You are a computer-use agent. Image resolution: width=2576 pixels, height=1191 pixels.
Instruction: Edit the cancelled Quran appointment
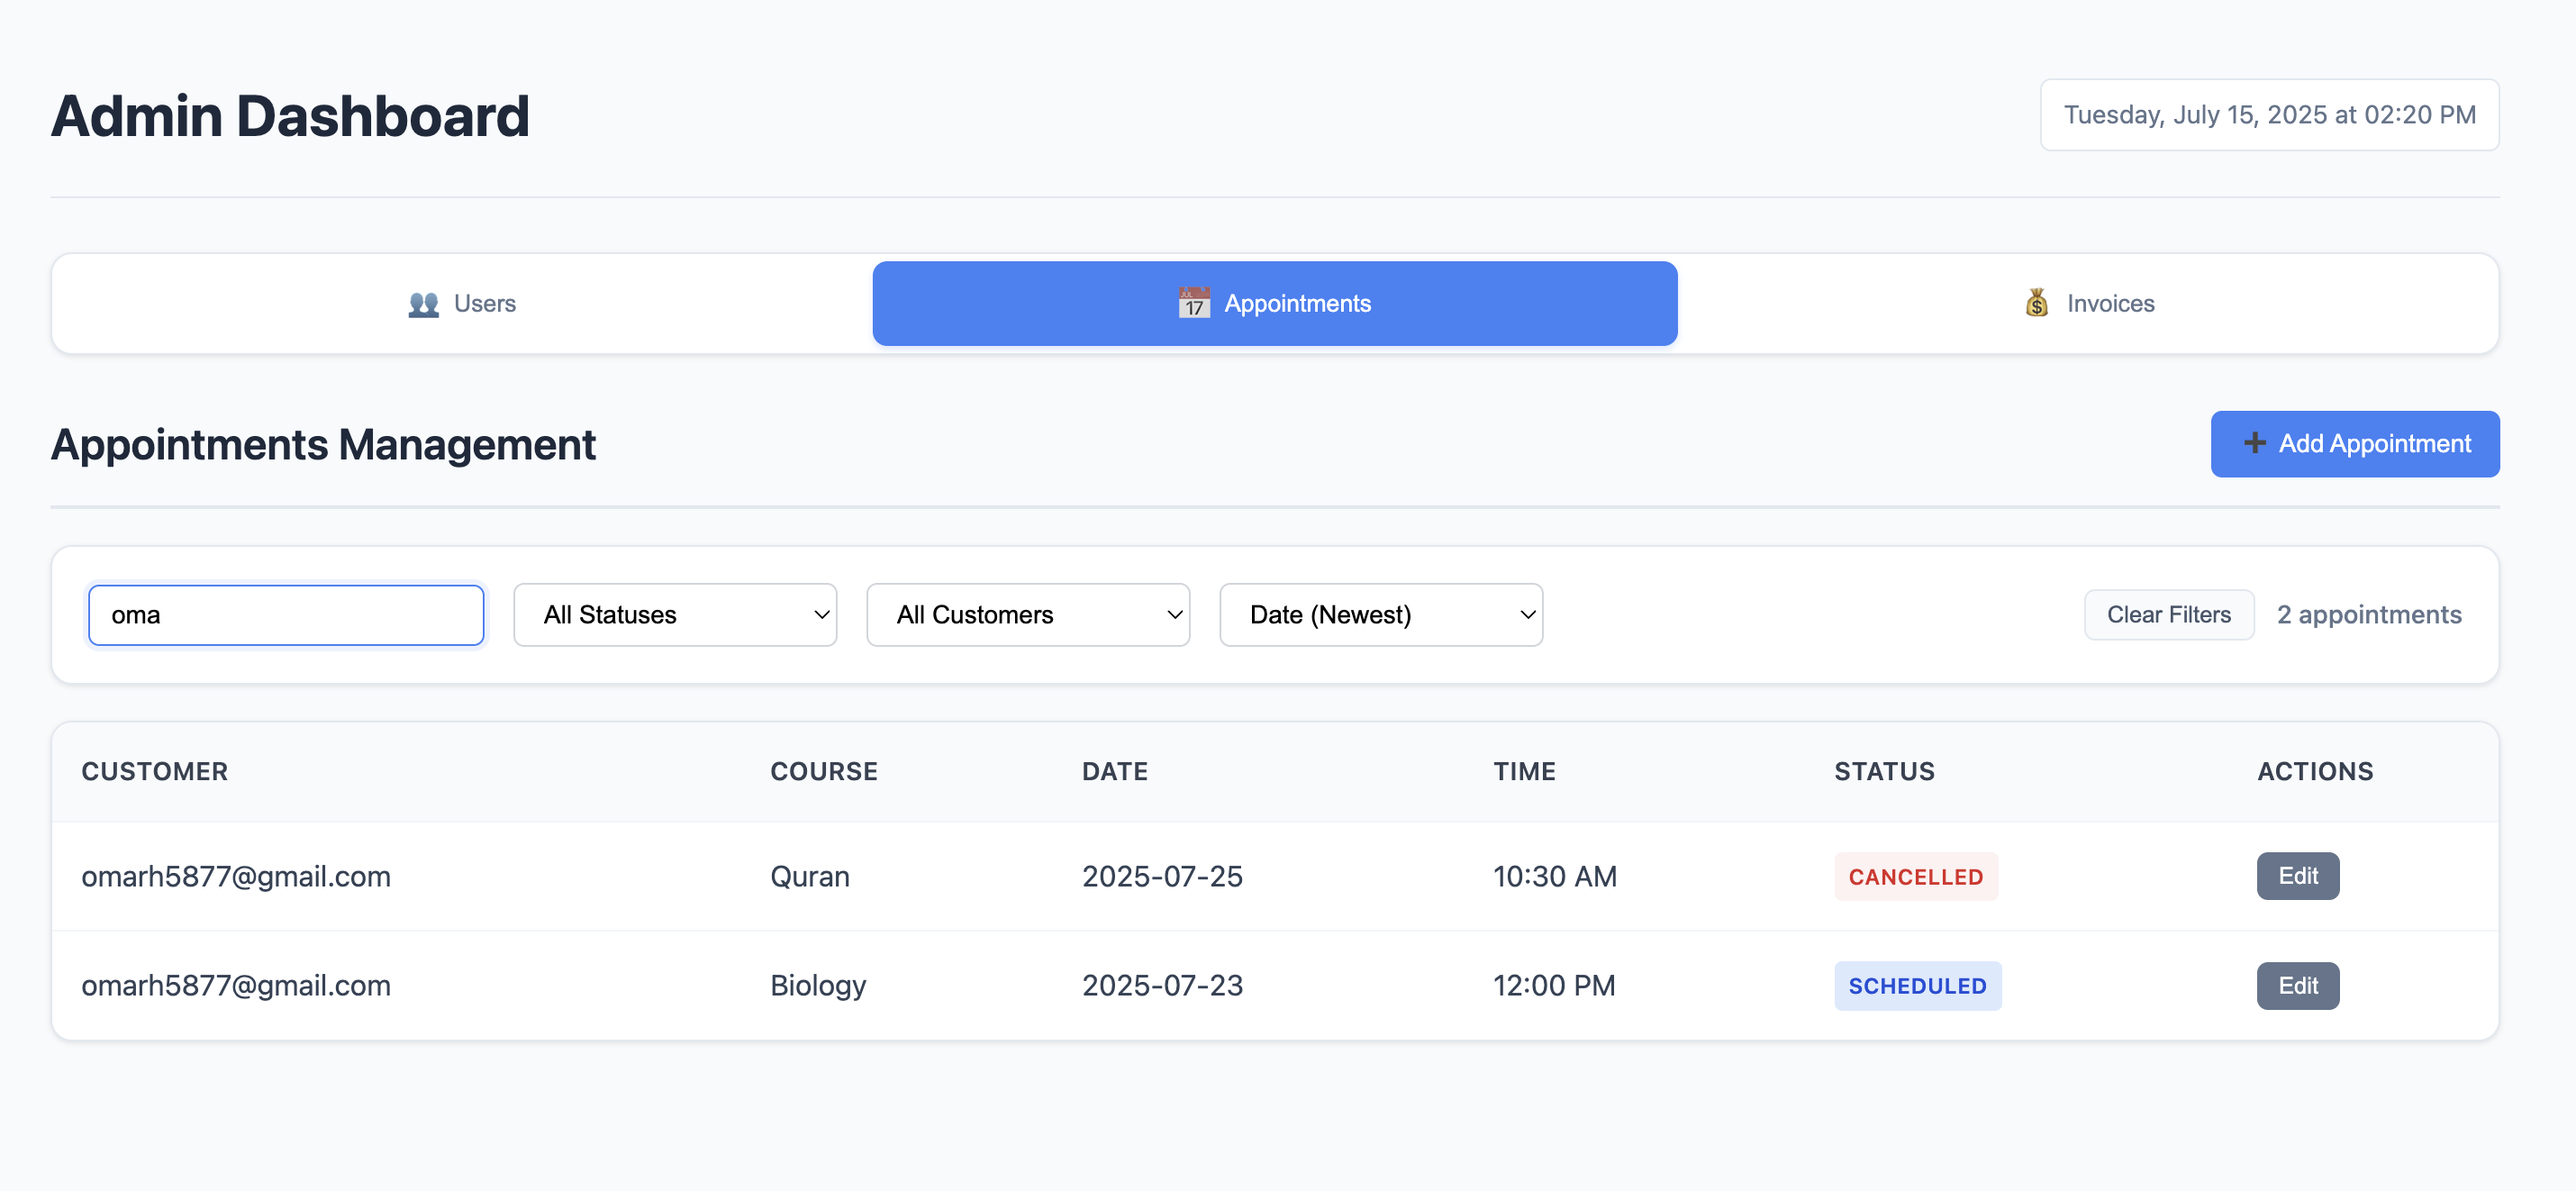2297,876
